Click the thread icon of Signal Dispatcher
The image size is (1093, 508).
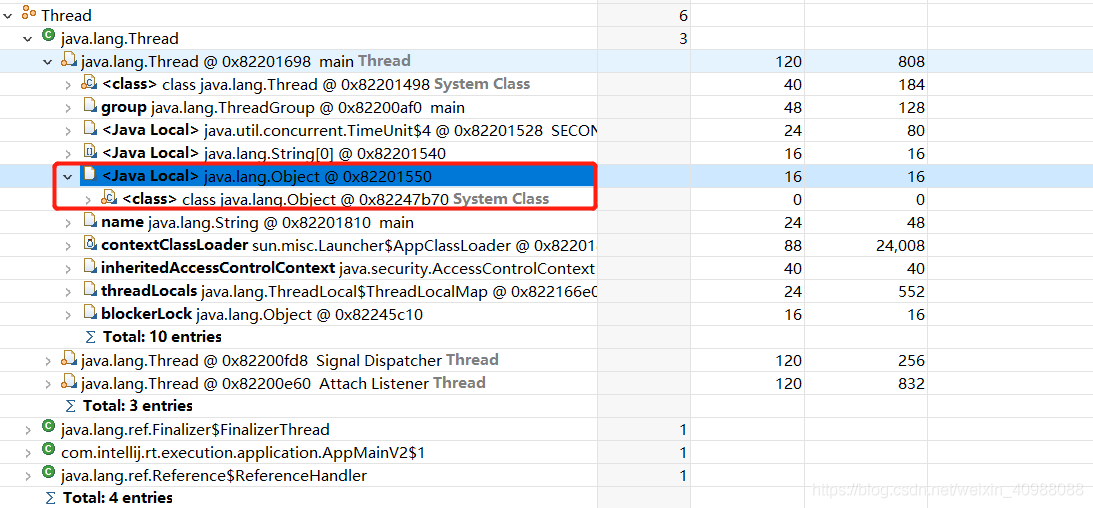pyautogui.click(x=68, y=359)
